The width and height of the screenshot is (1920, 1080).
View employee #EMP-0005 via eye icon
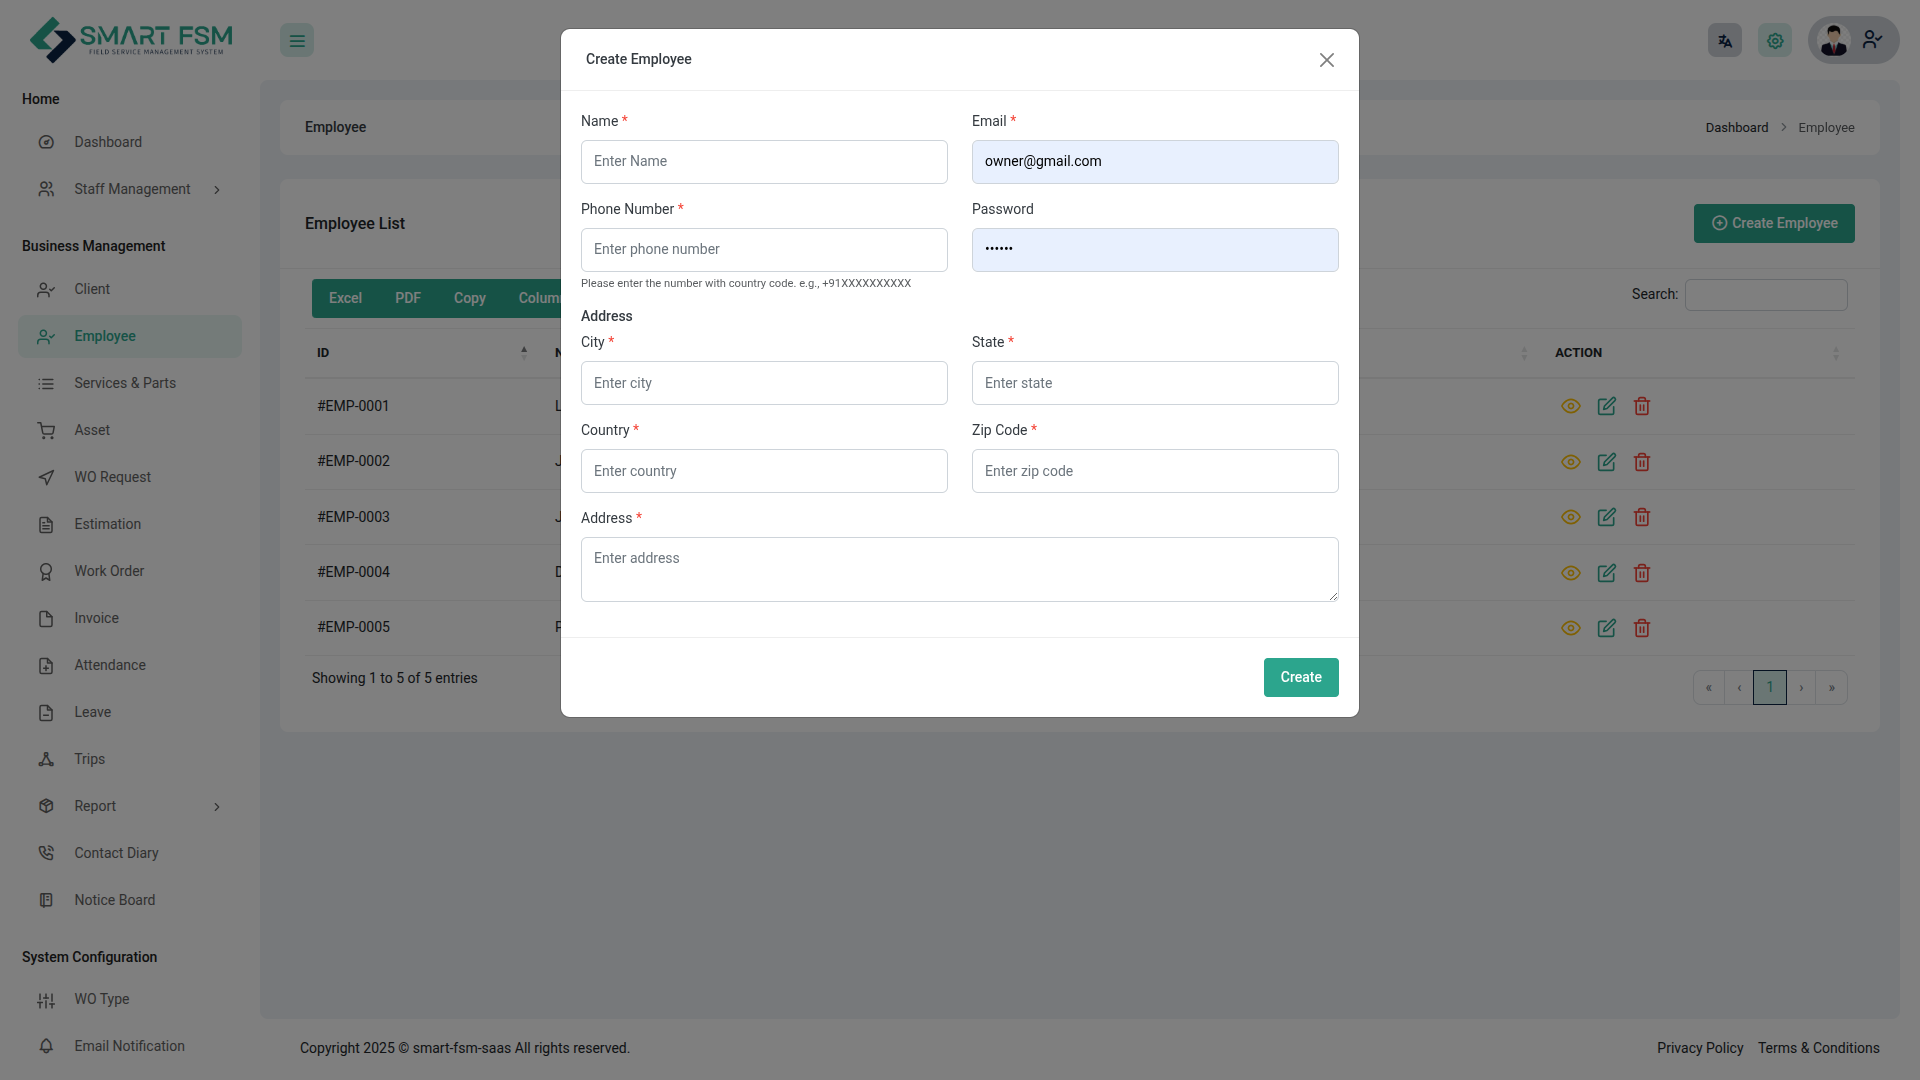(1570, 628)
